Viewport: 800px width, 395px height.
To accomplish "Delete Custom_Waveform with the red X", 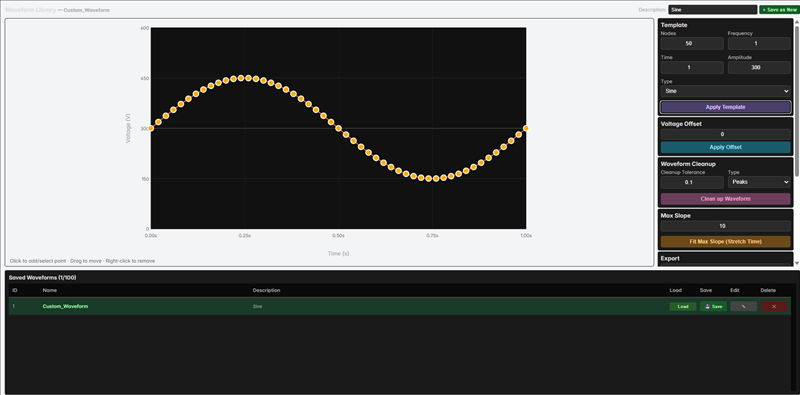I will pyautogui.click(x=774, y=306).
